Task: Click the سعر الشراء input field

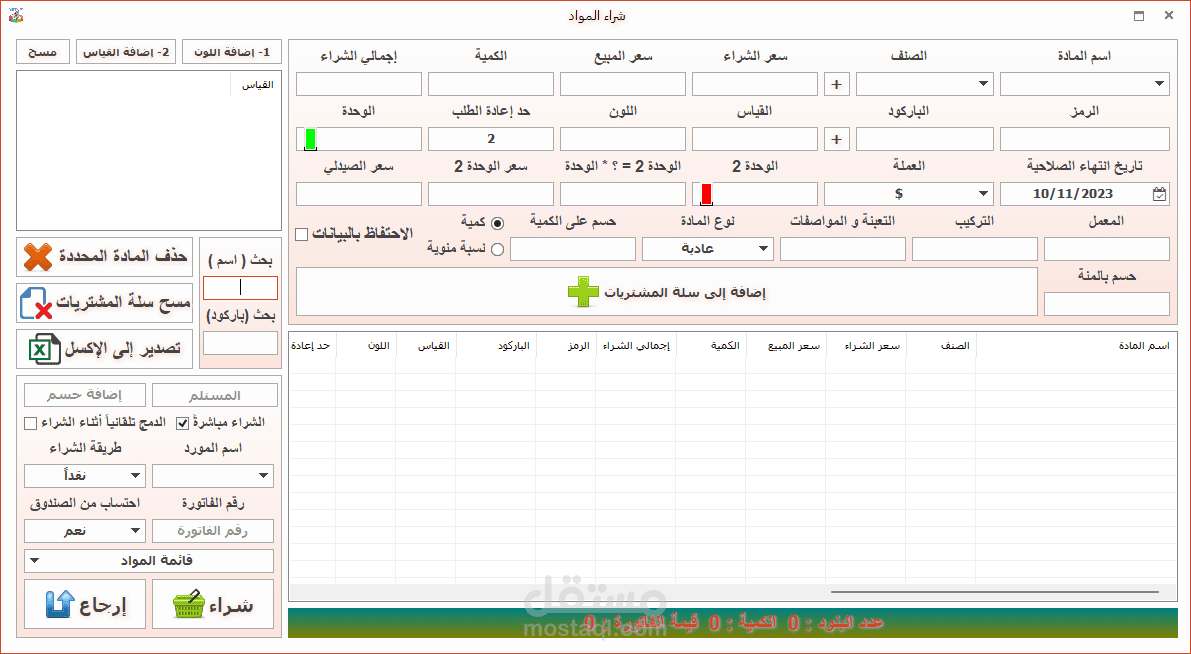Action: [x=754, y=84]
